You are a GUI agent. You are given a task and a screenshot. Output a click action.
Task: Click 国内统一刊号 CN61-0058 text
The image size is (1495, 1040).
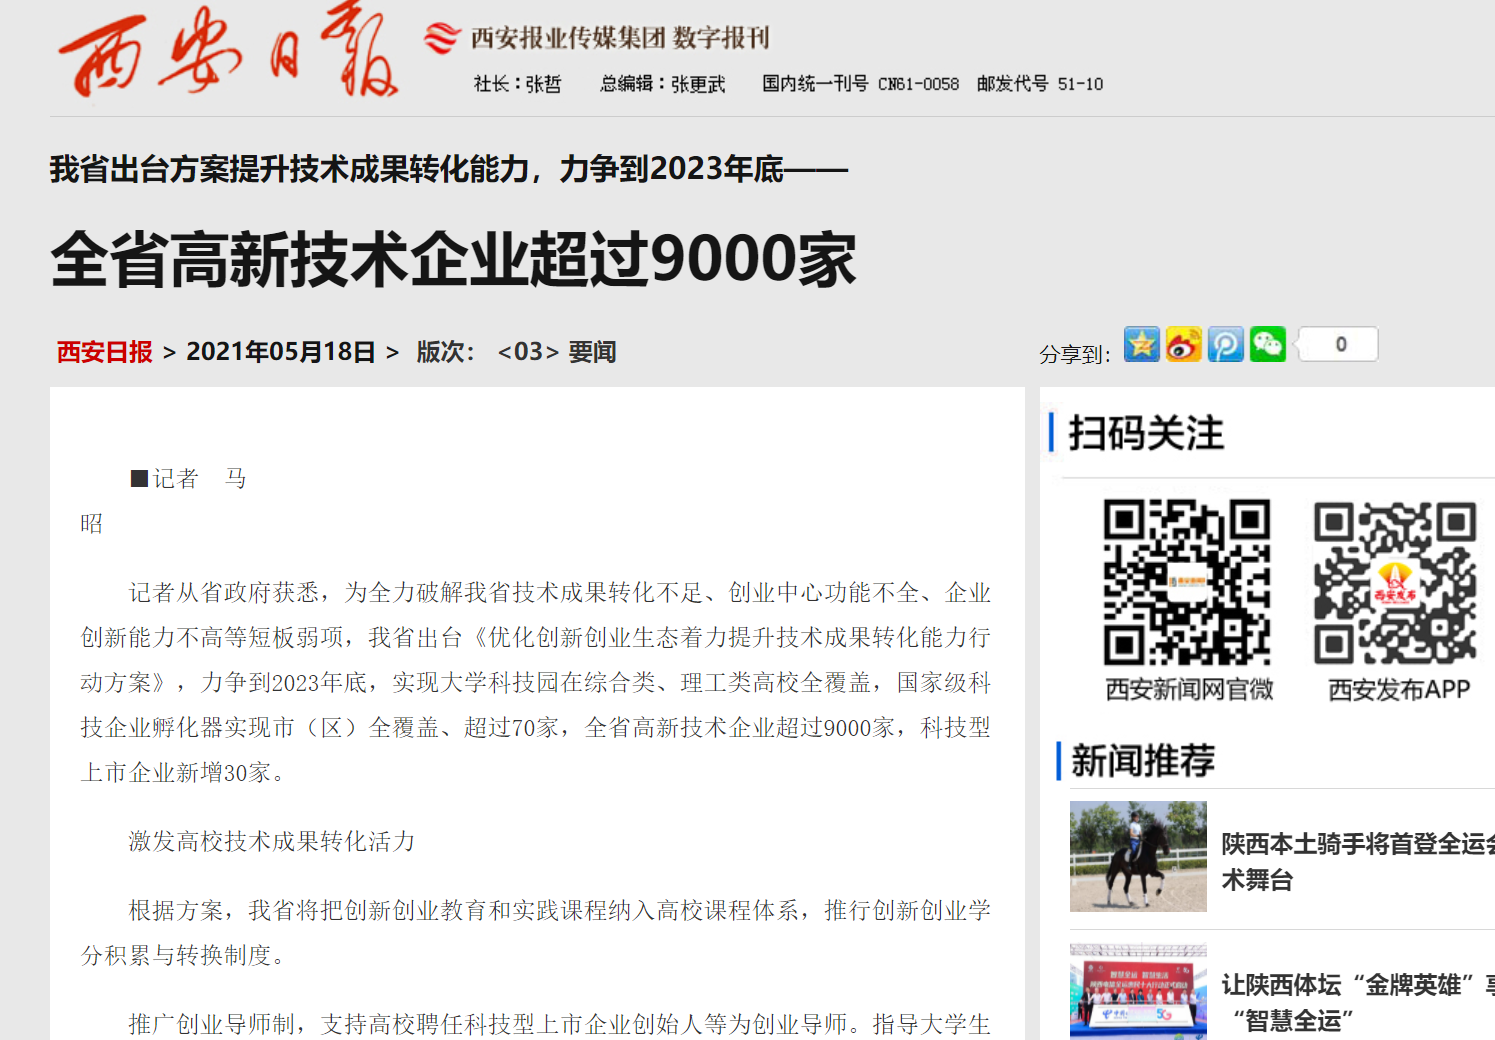860,84
